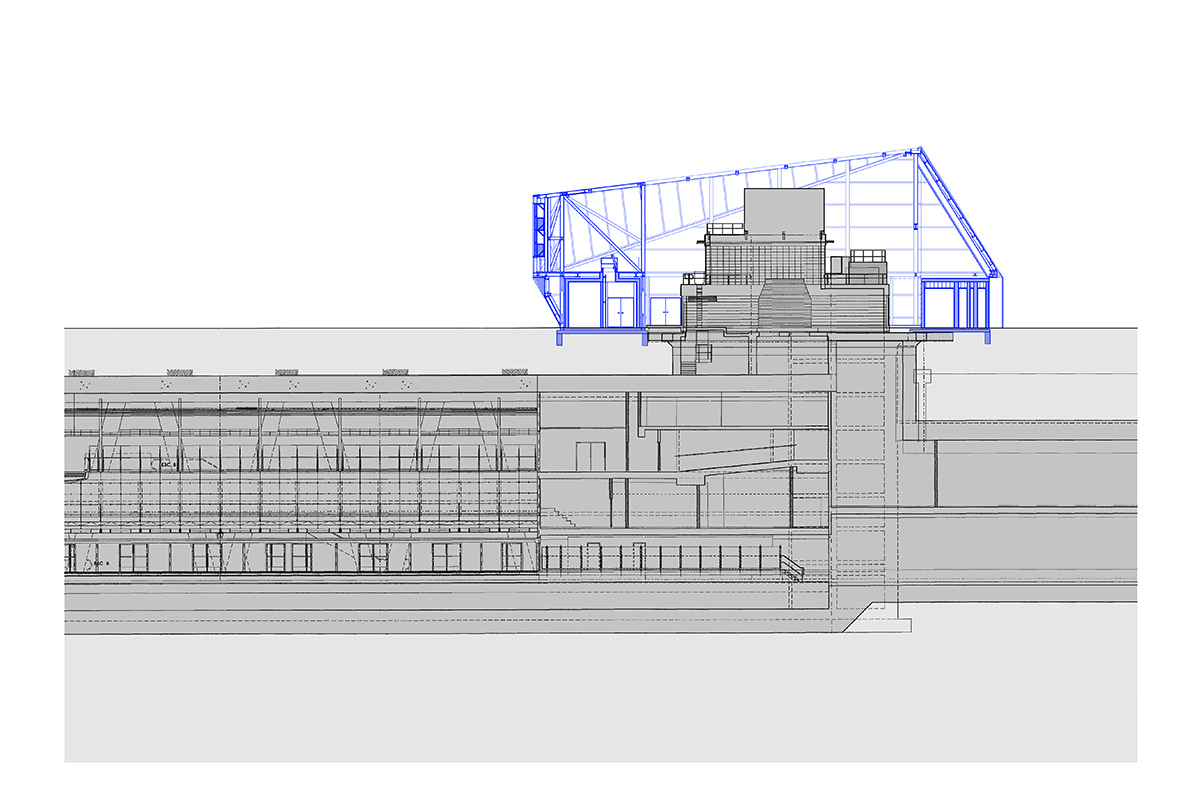
Task: Click the small square box right of shaft
Action: (922, 377)
